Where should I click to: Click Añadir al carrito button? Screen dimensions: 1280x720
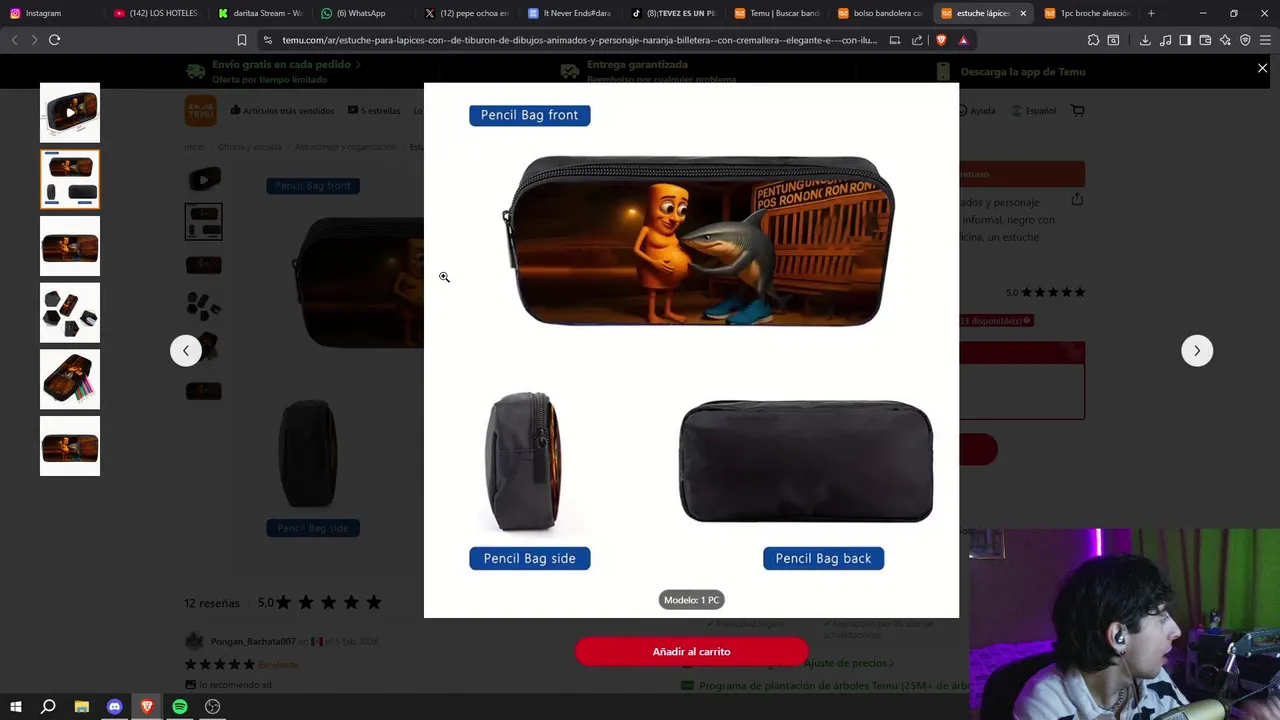click(691, 652)
